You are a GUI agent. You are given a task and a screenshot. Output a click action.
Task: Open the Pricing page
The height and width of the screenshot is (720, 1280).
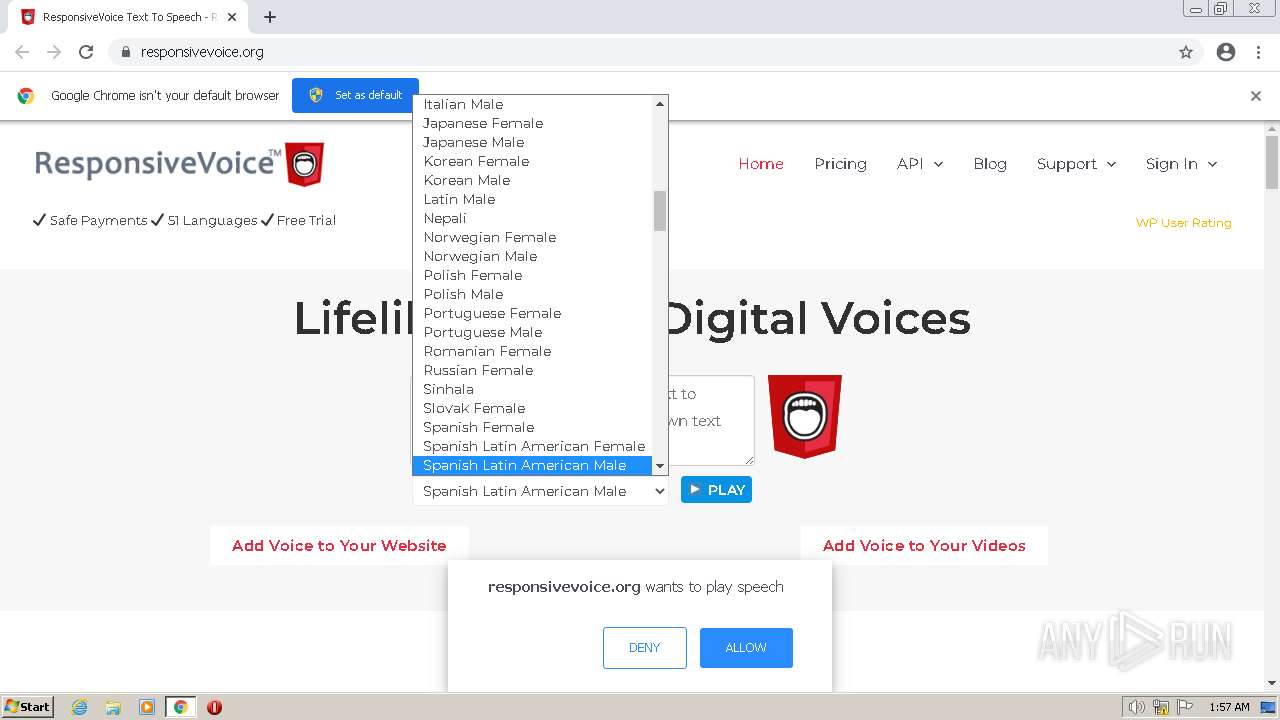pyautogui.click(x=840, y=164)
